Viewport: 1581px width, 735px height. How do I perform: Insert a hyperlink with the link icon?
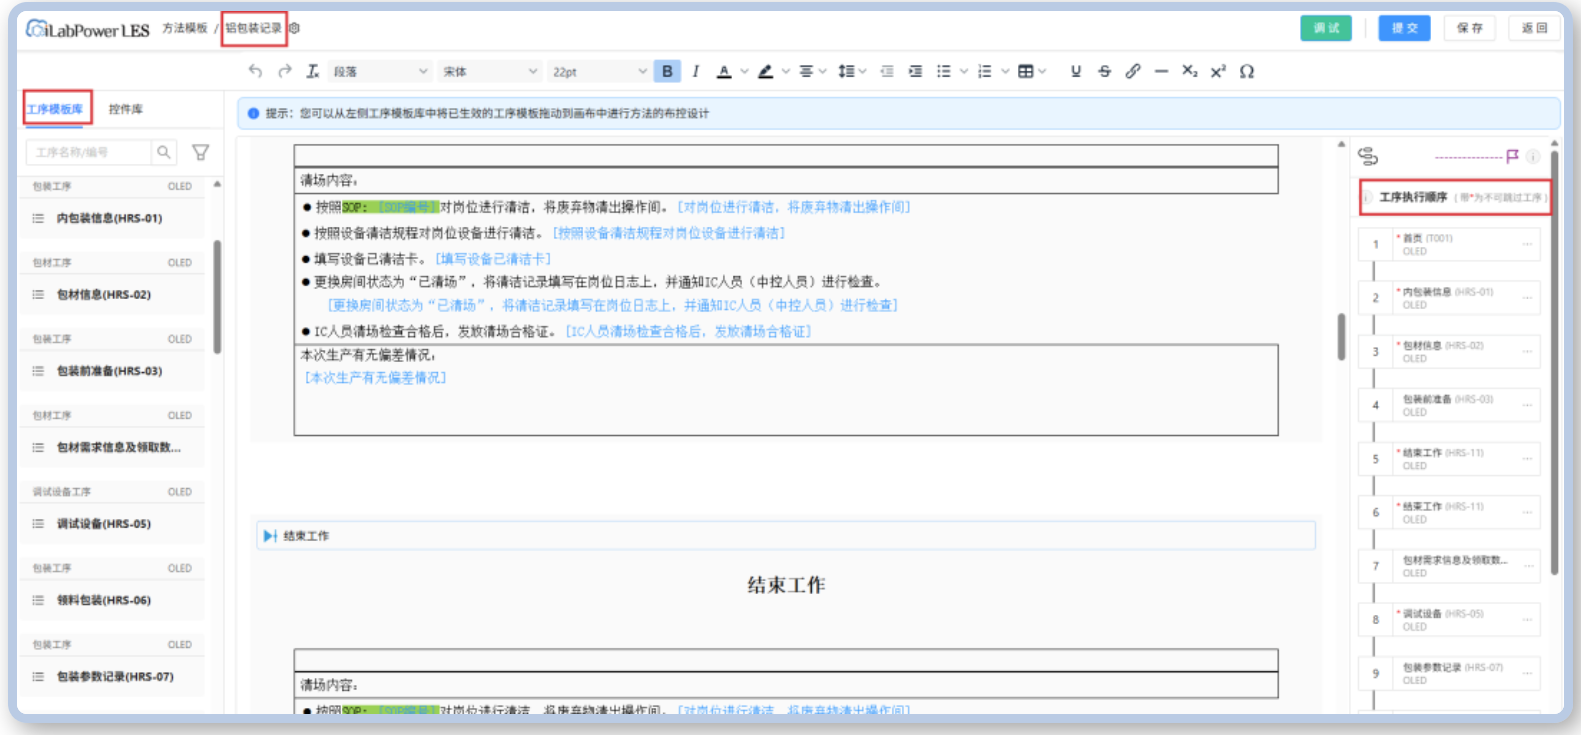[x=1133, y=71]
